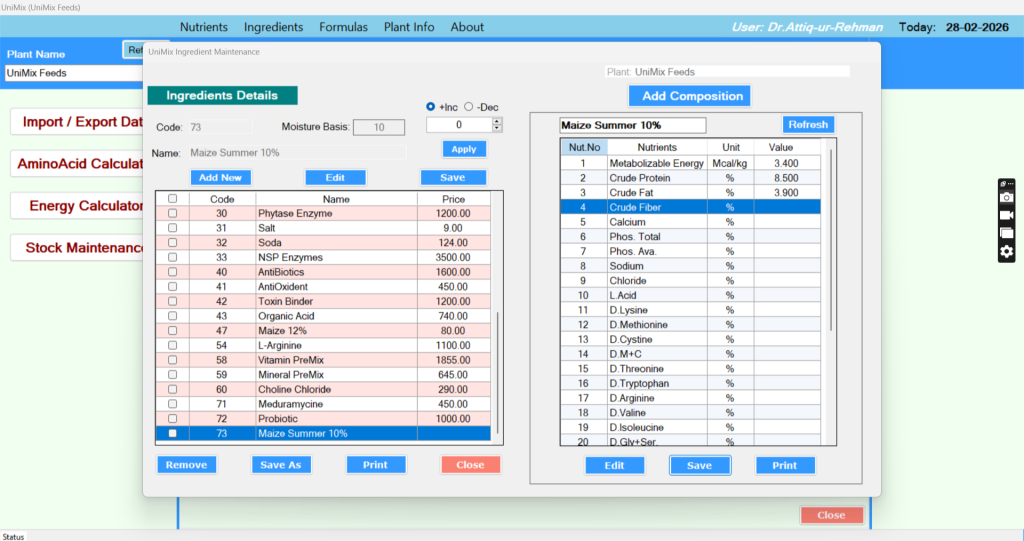Select the +Inc radio button
1024x541 pixels.
coord(431,106)
